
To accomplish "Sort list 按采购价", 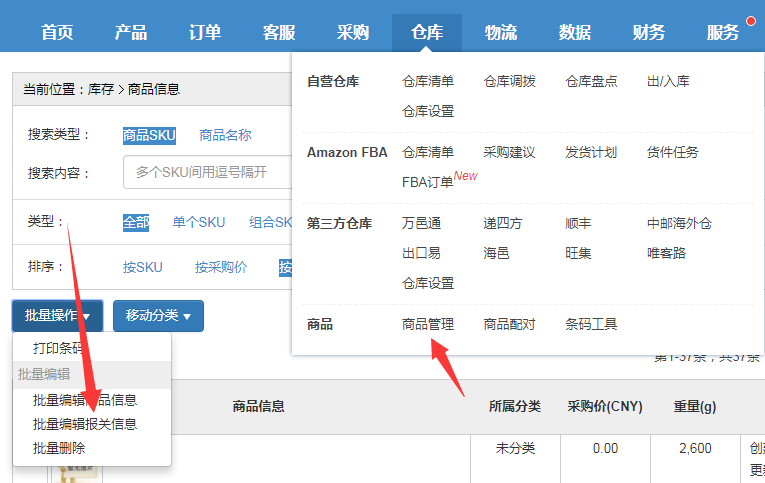I will point(221,267).
